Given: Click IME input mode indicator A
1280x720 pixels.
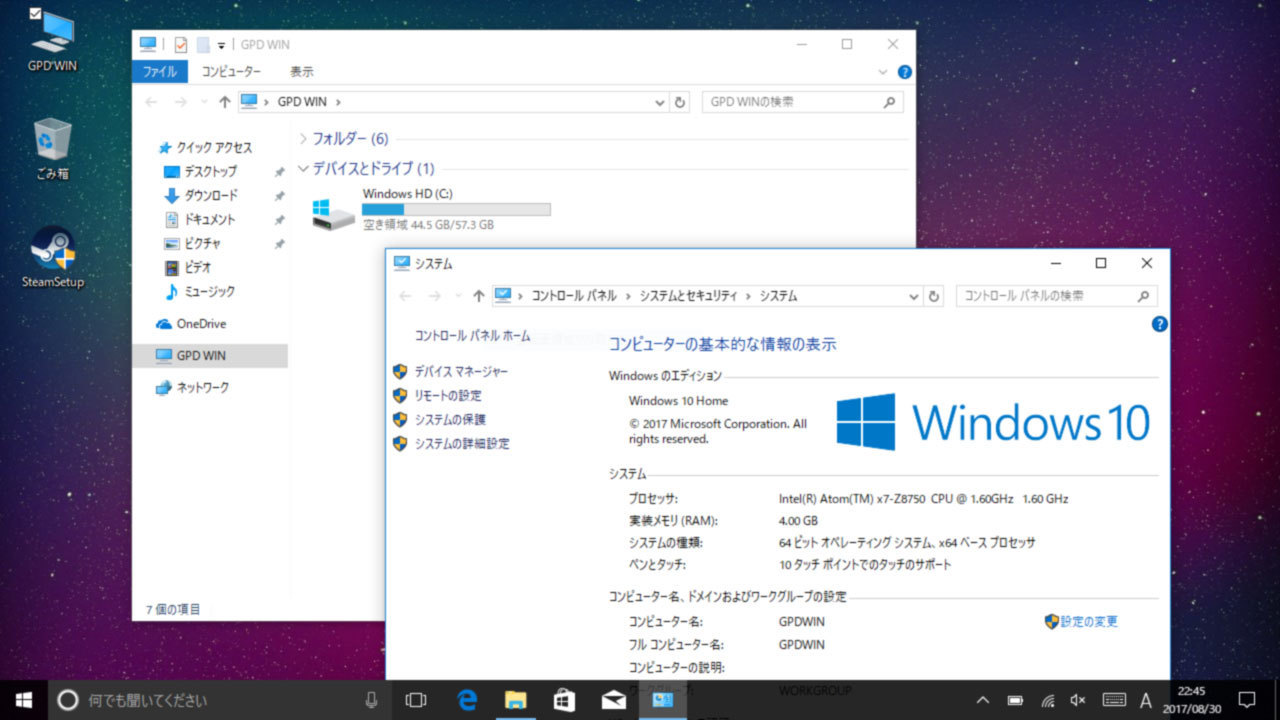Looking at the screenshot, I should [x=1146, y=700].
